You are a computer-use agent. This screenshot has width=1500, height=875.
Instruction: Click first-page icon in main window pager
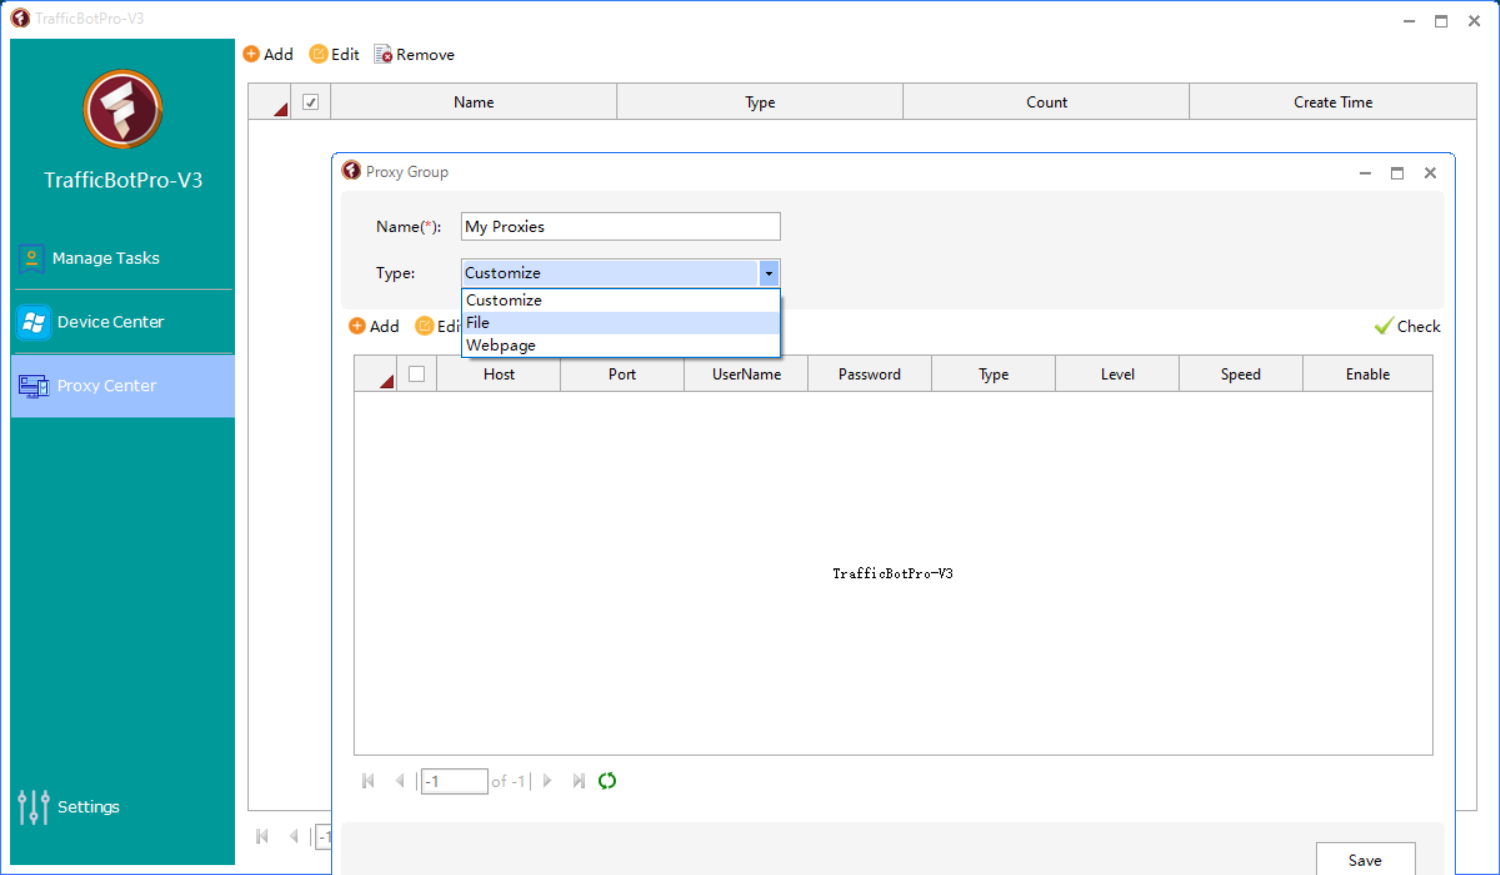point(262,836)
